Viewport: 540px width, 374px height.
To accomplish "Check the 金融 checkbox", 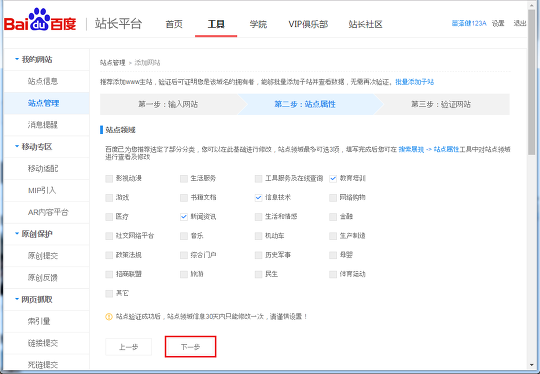I will (333, 217).
